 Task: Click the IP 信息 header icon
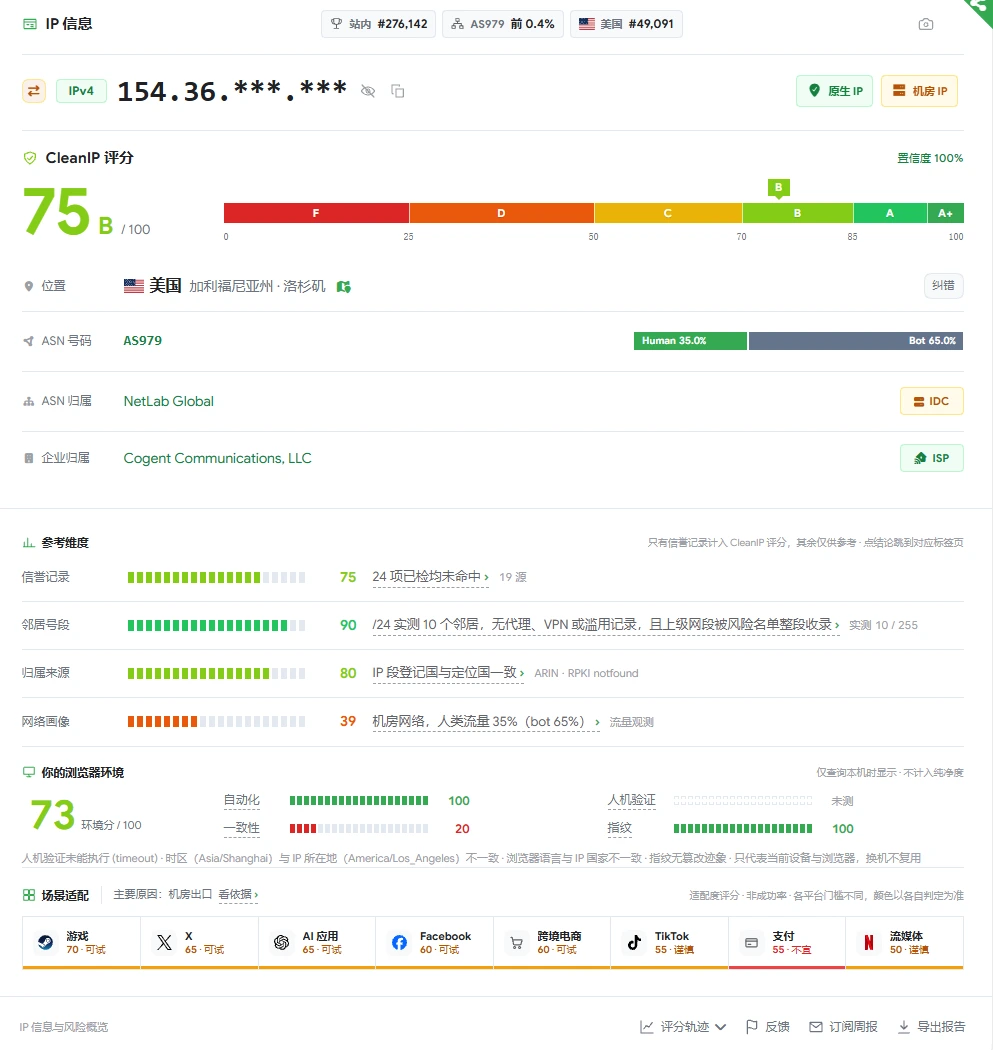[30, 24]
